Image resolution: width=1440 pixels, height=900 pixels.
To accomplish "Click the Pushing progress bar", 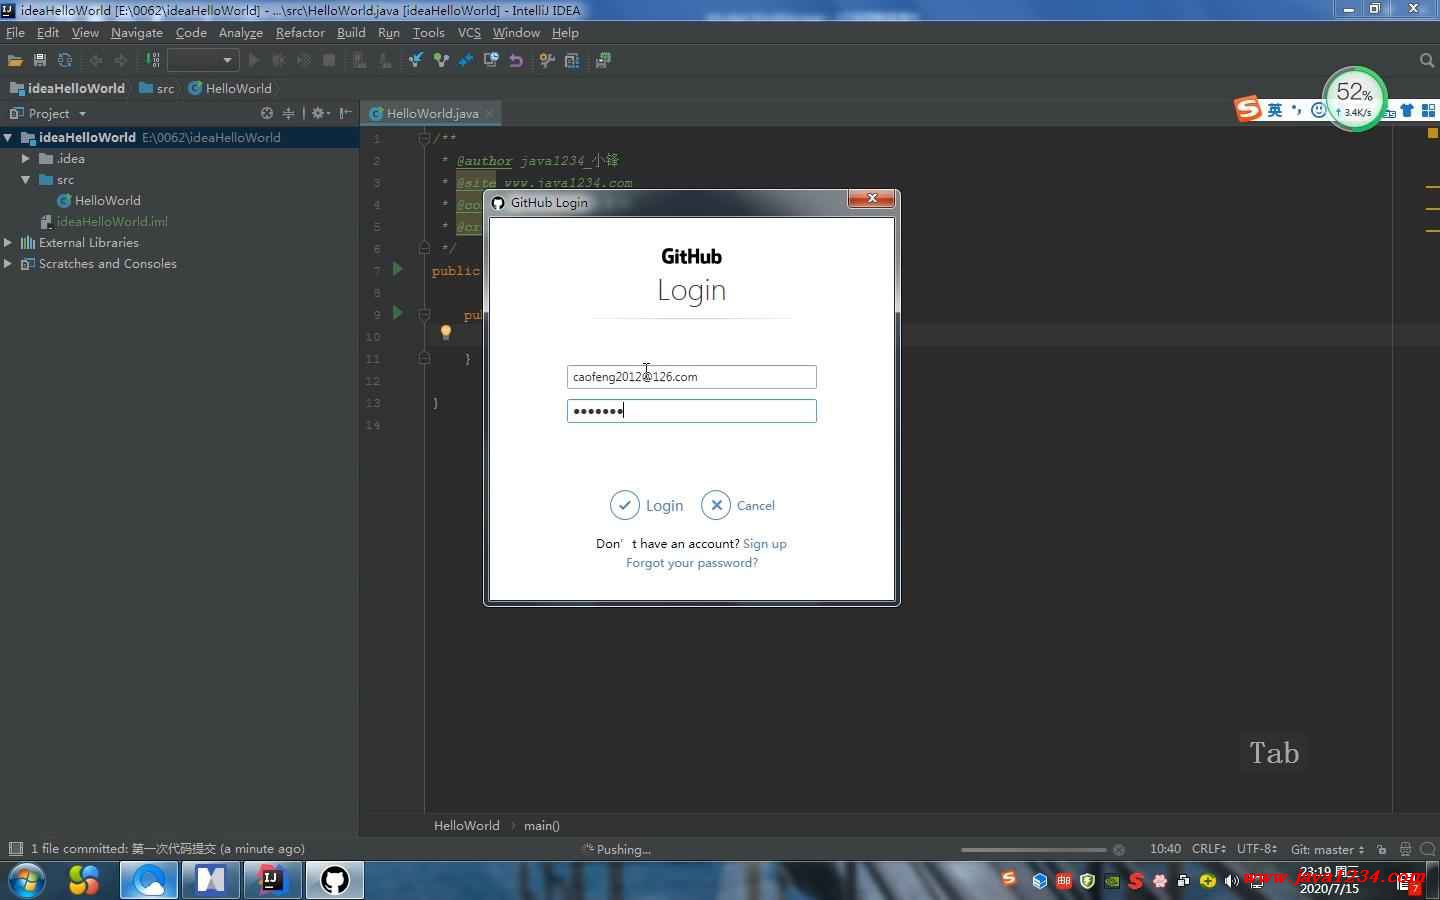I will (1033, 850).
